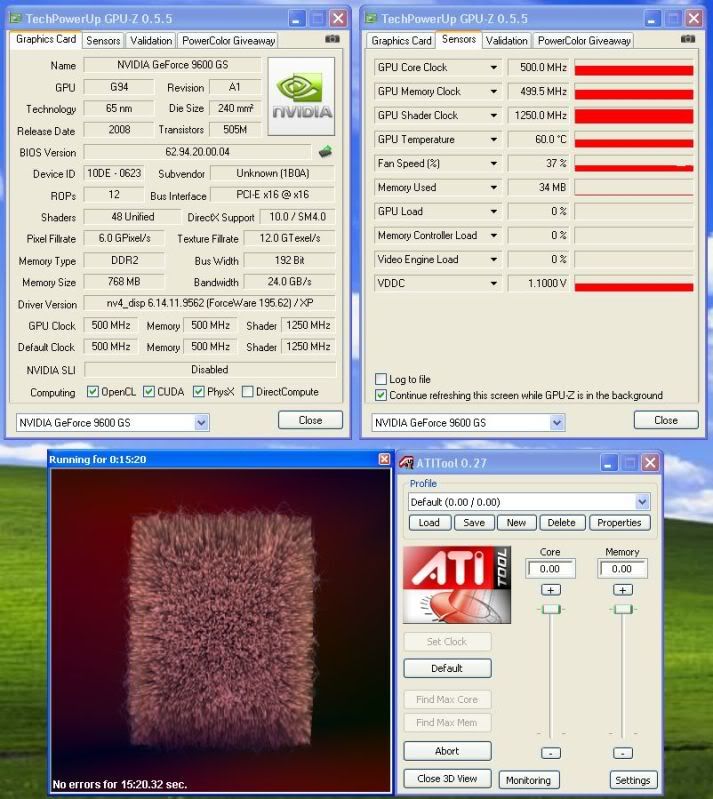Image resolution: width=713 pixels, height=799 pixels.
Task: Click ATITool title bar icon
Action: tap(406, 463)
